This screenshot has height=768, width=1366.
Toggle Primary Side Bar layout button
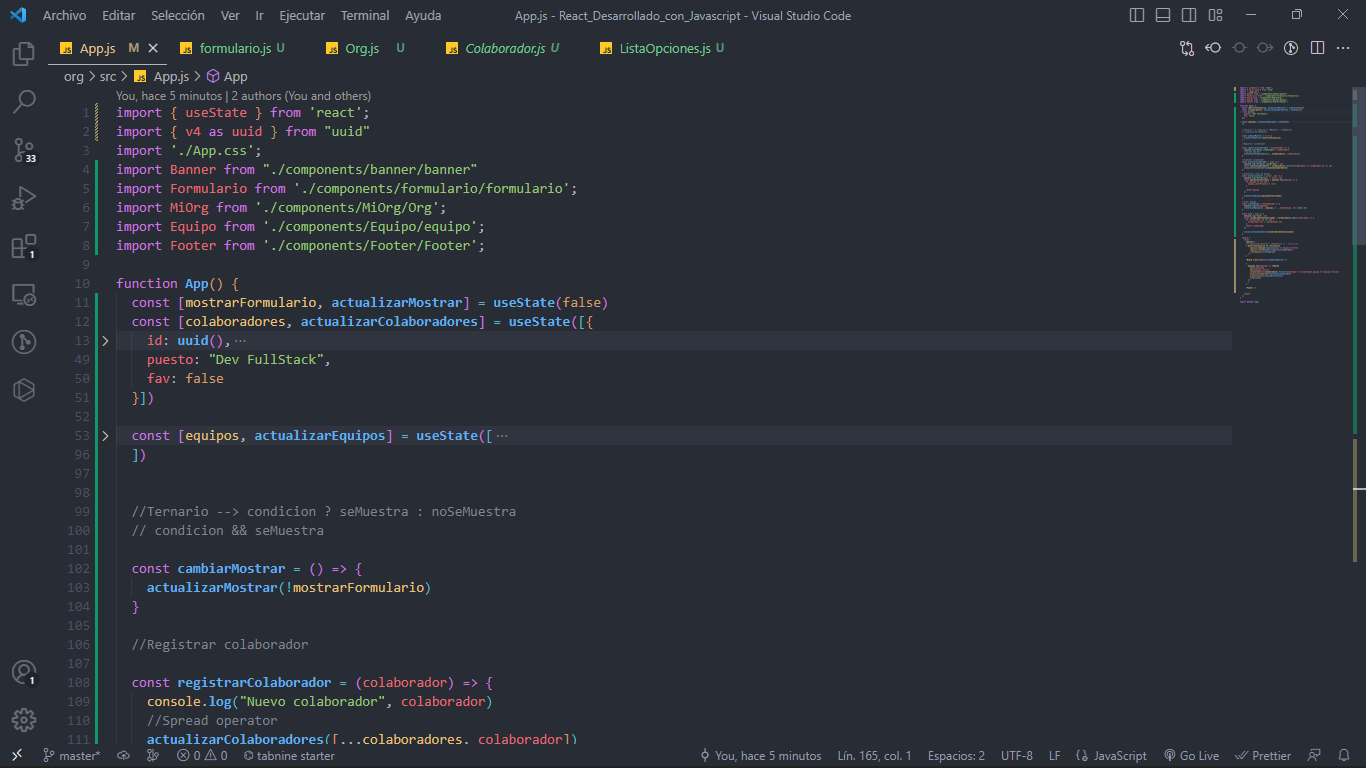(x=1137, y=15)
